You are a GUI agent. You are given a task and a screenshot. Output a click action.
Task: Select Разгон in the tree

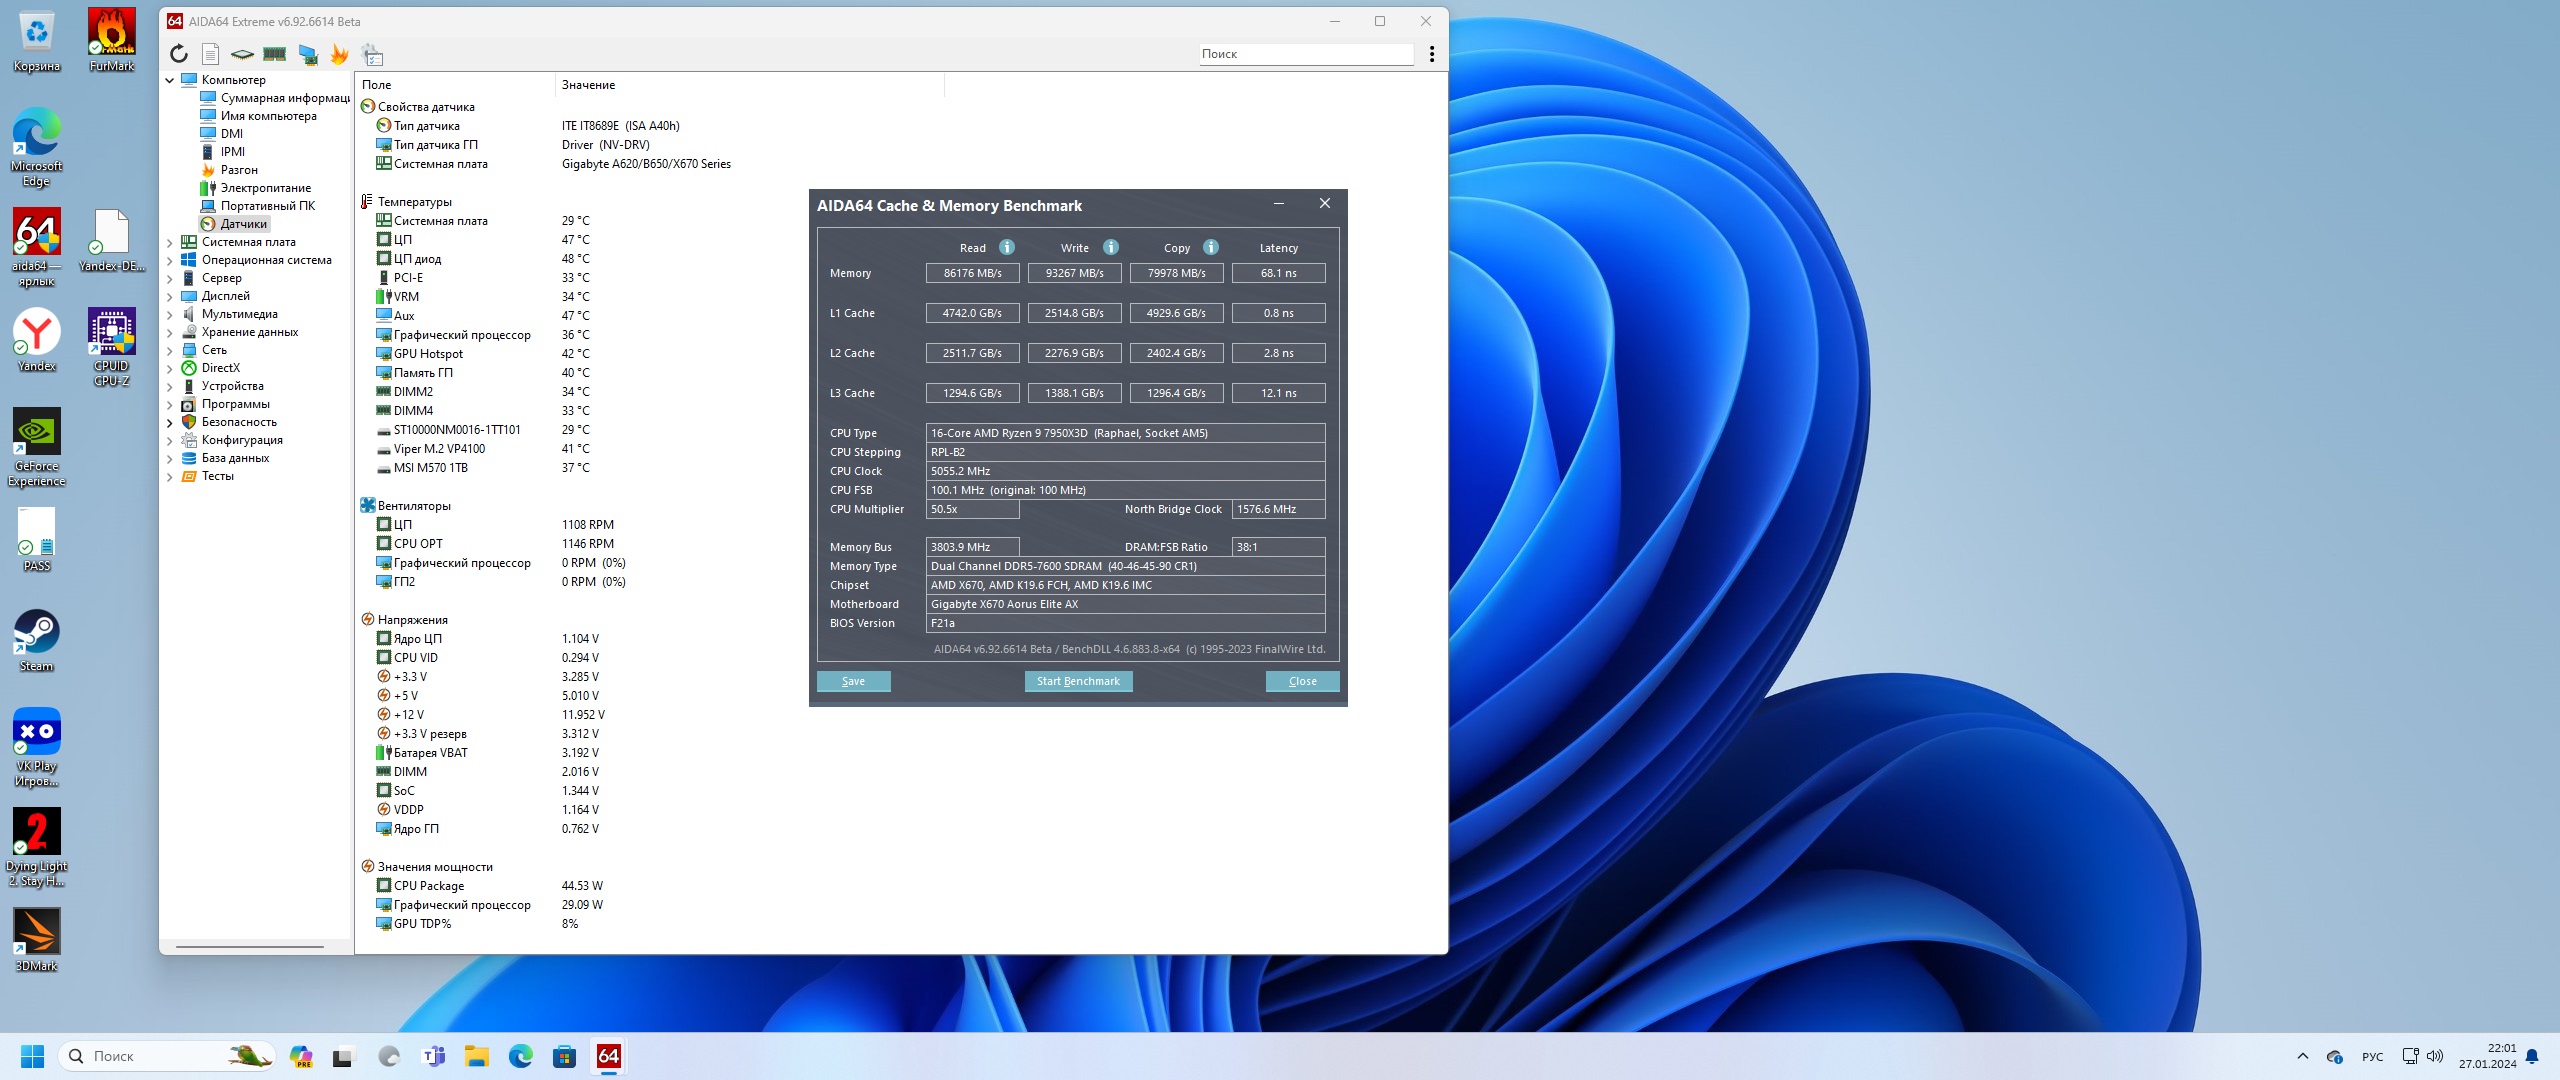239,170
